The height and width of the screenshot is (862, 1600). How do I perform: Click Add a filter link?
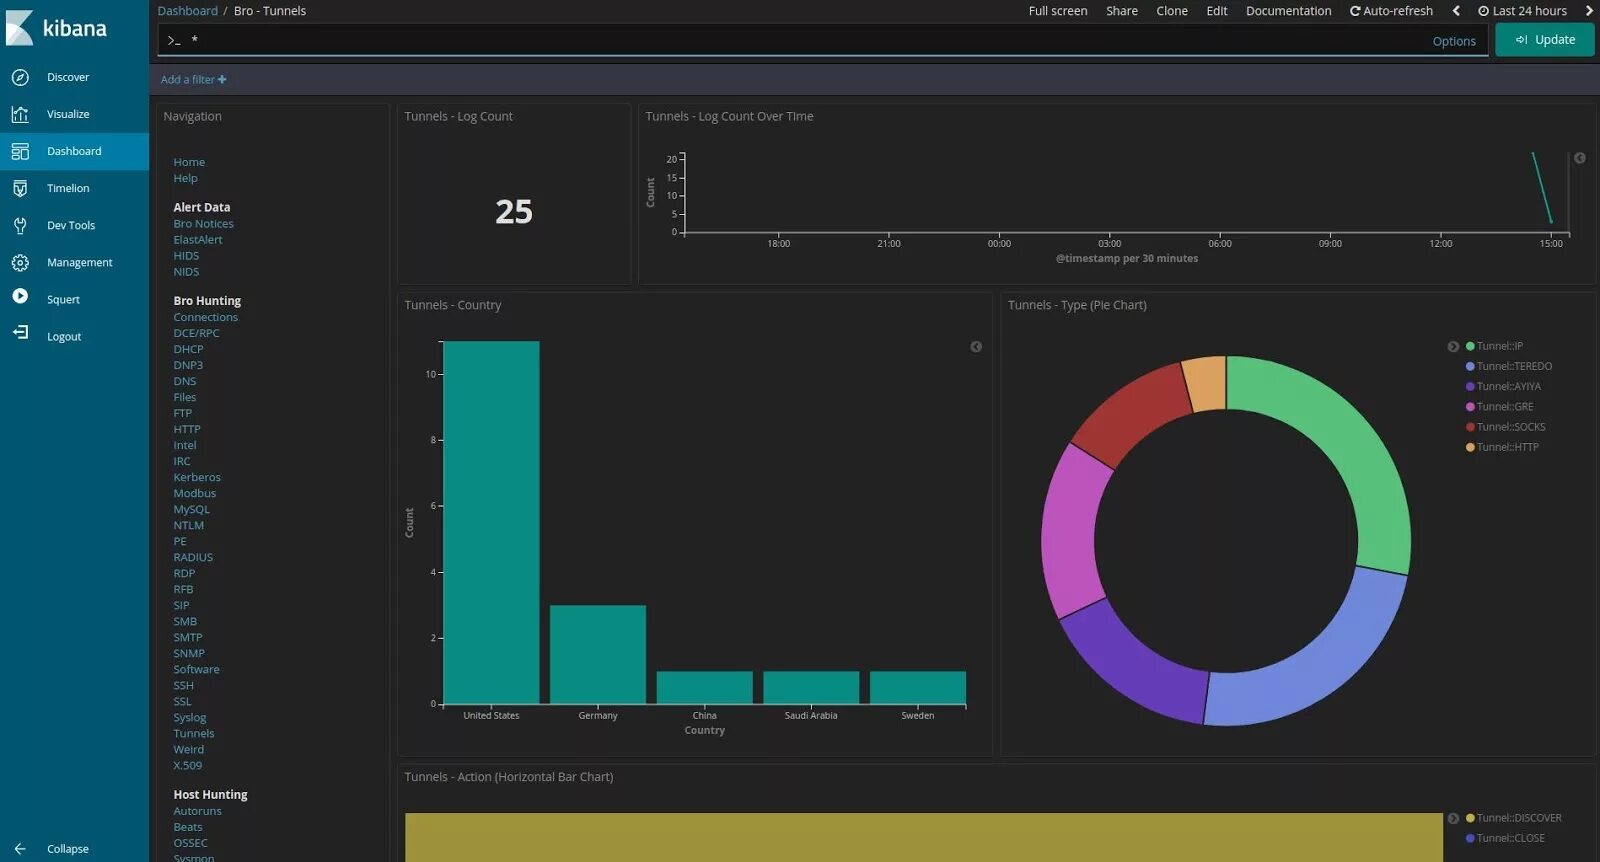point(194,80)
